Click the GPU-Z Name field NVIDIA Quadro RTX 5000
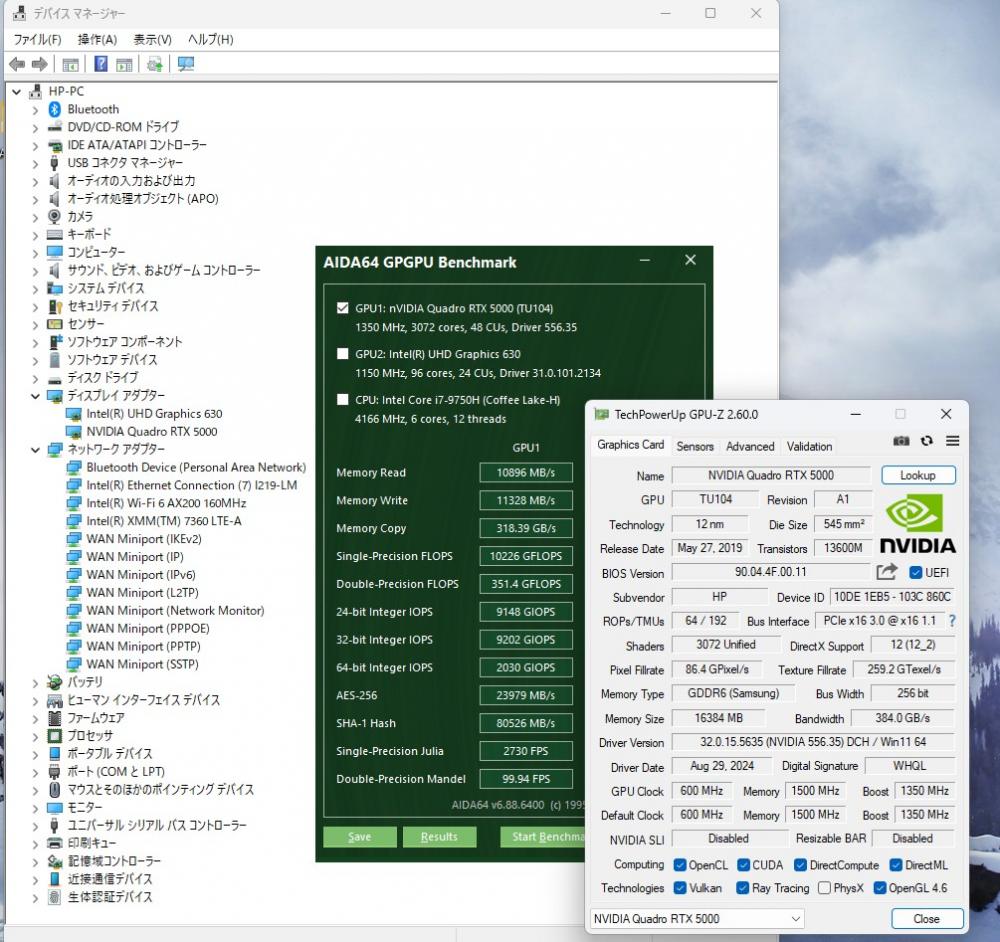 [x=770, y=475]
